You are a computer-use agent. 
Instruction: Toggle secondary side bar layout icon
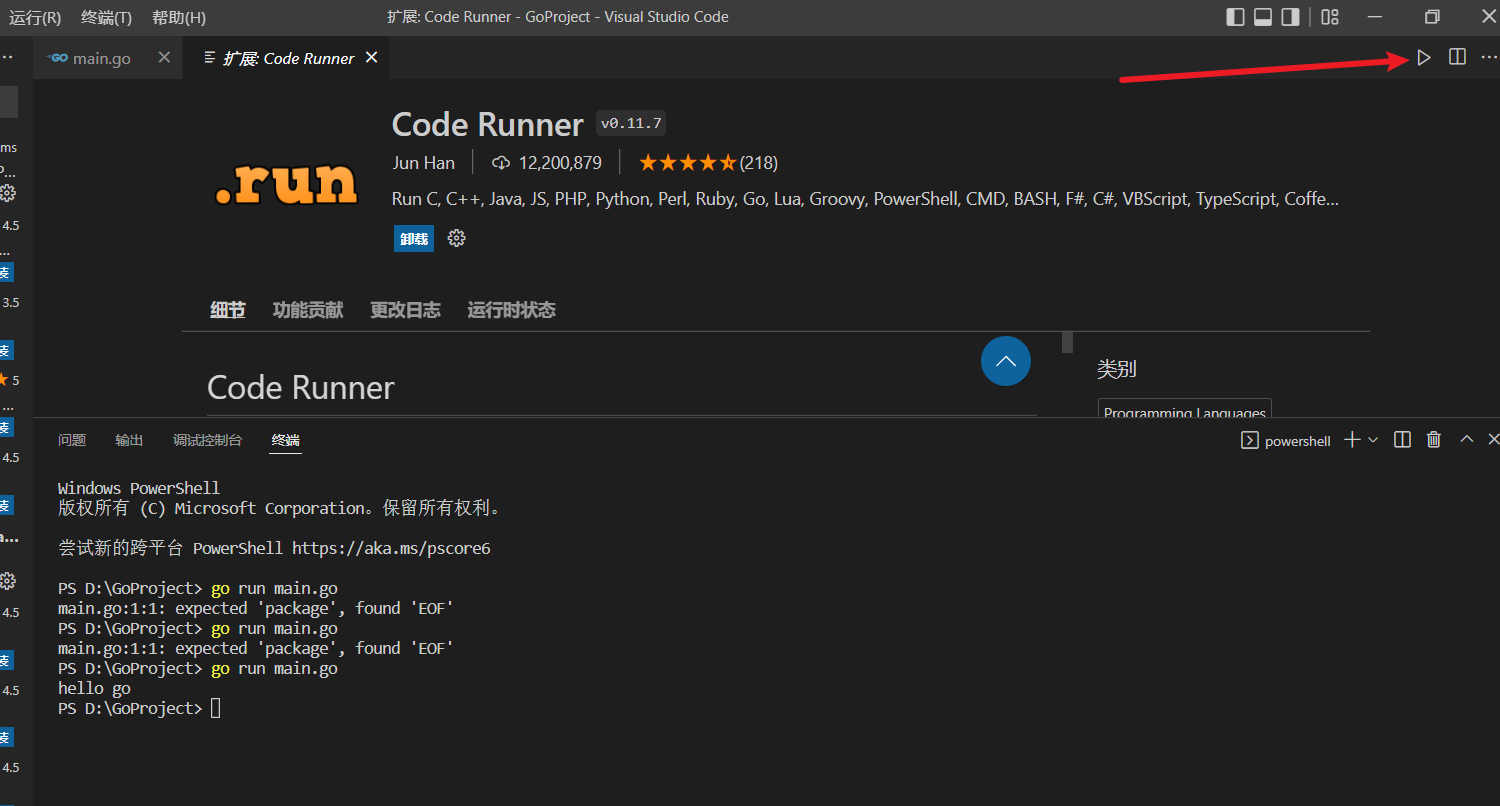click(x=1291, y=17)
